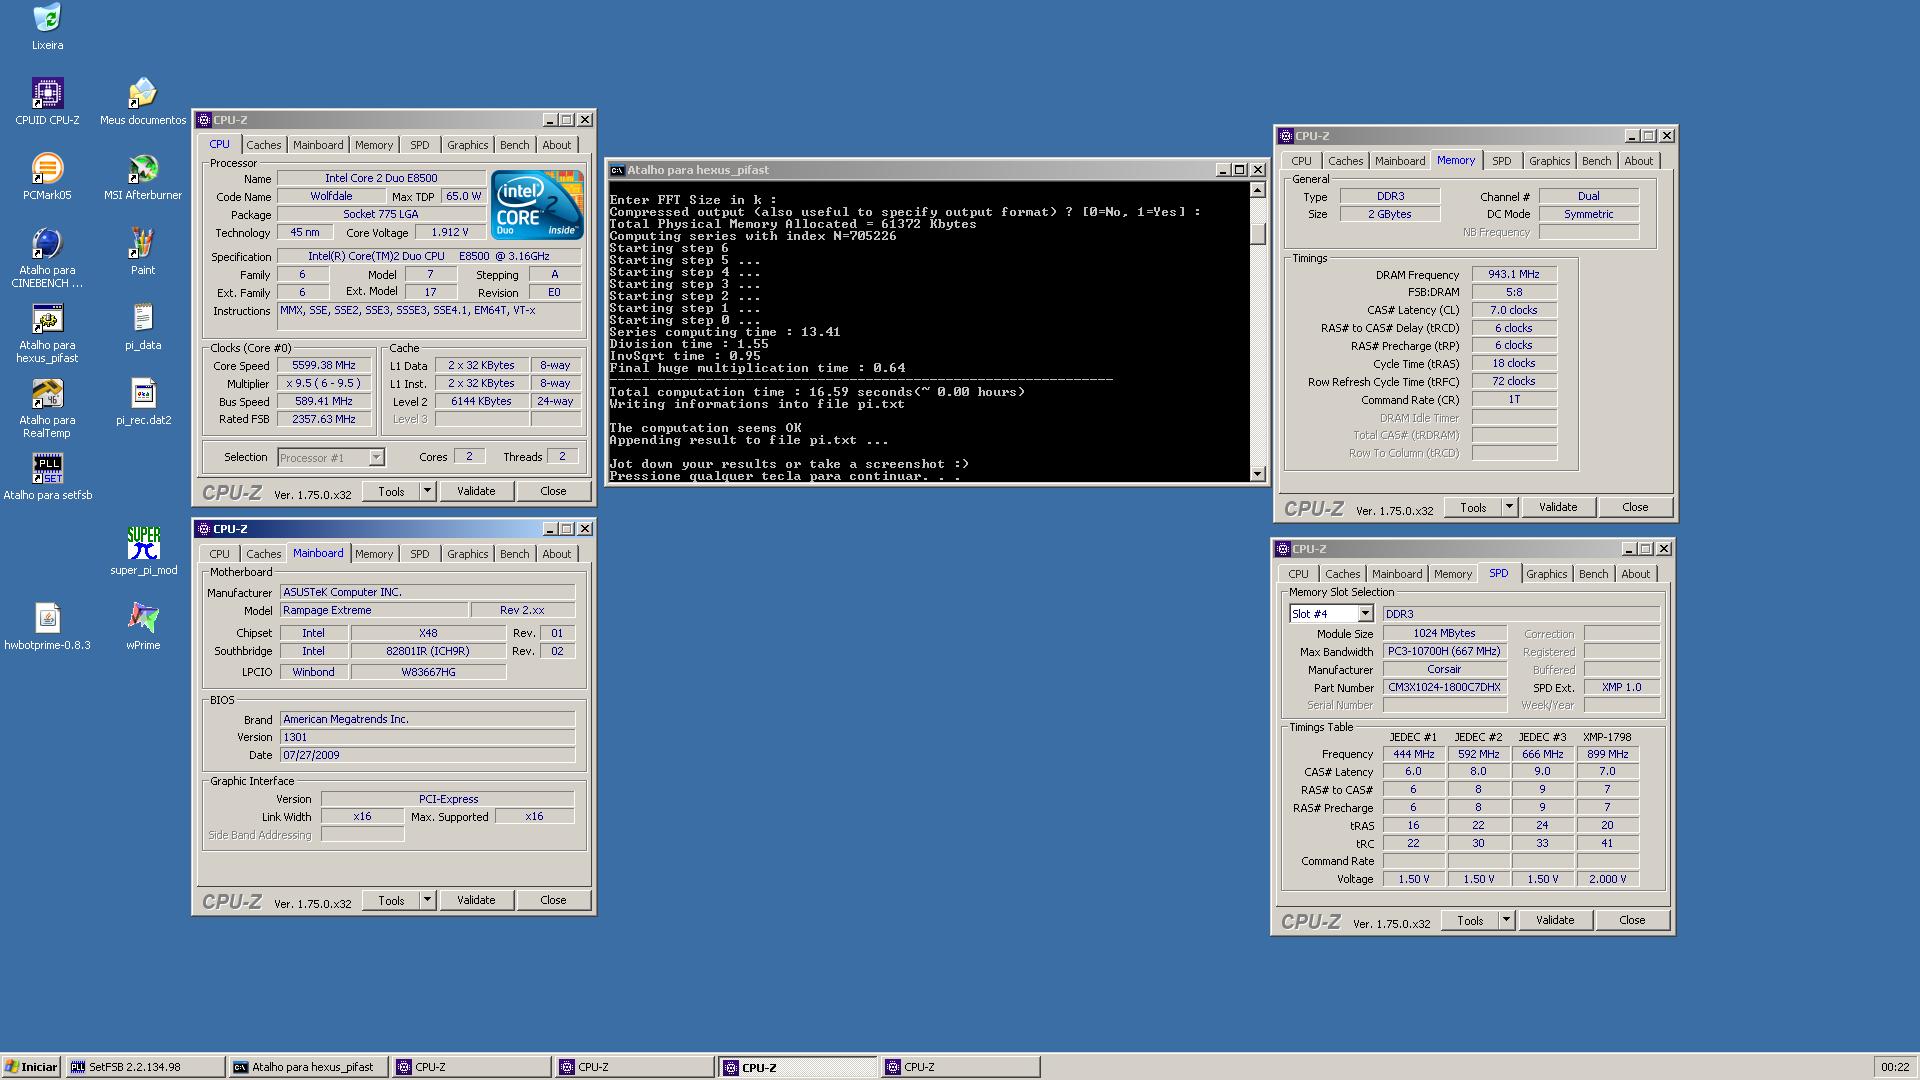1920x1080 pixels.
Task: Click Close in the Memory window
Action: coord(1635,507)
